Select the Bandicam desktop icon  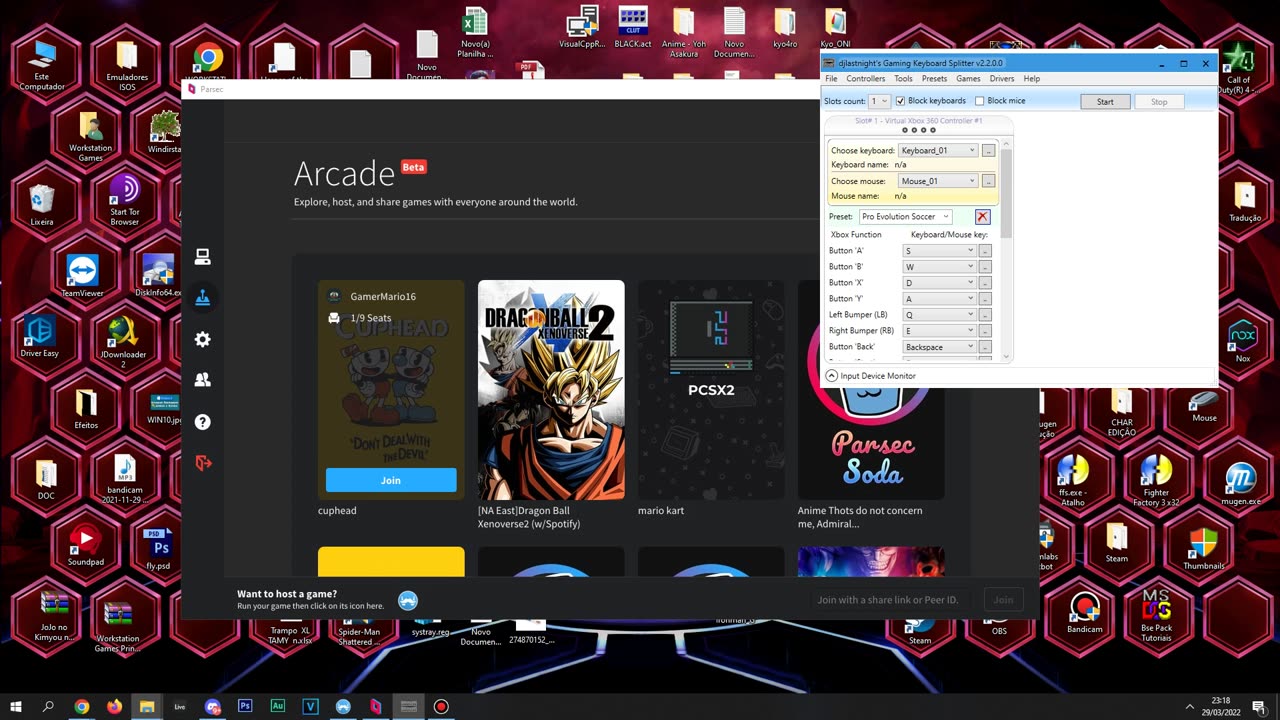[1084, 614]
